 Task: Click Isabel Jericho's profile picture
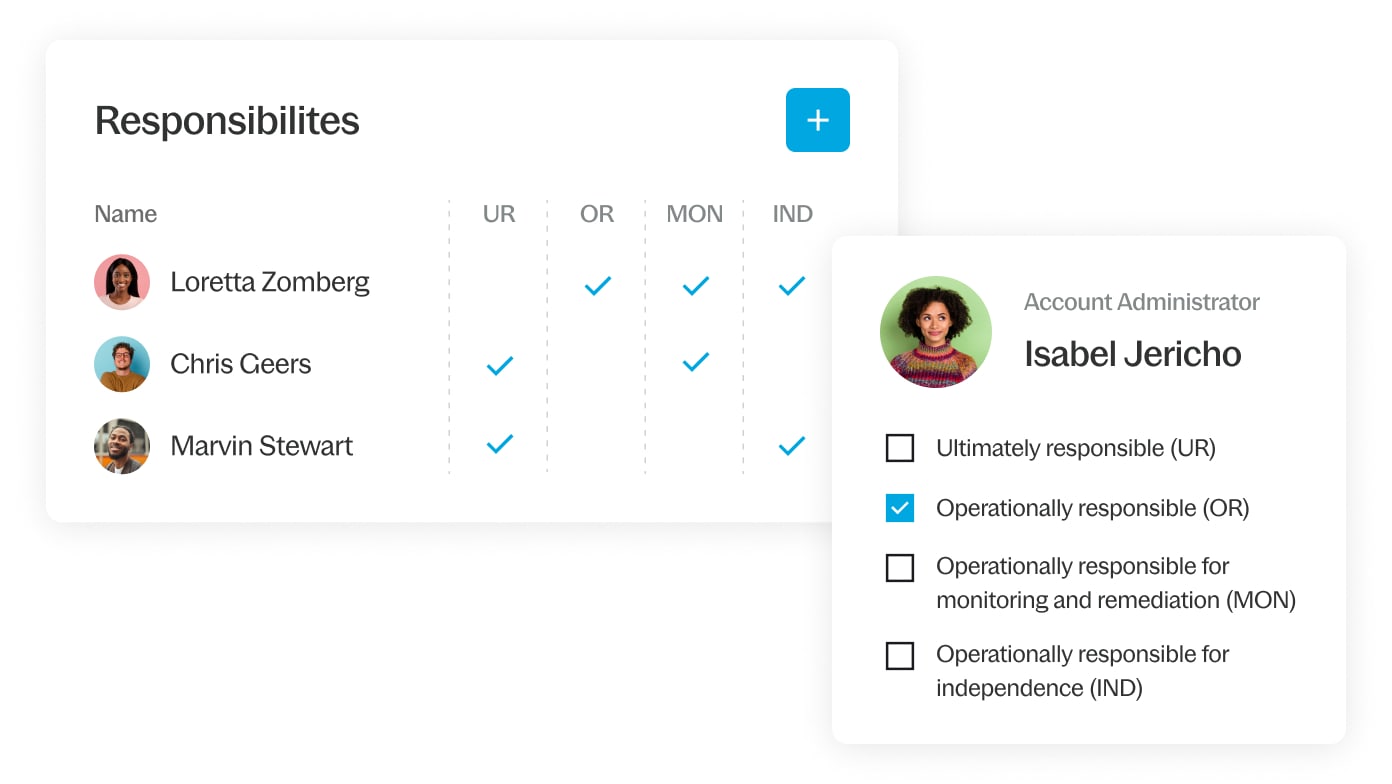point(935,332)
